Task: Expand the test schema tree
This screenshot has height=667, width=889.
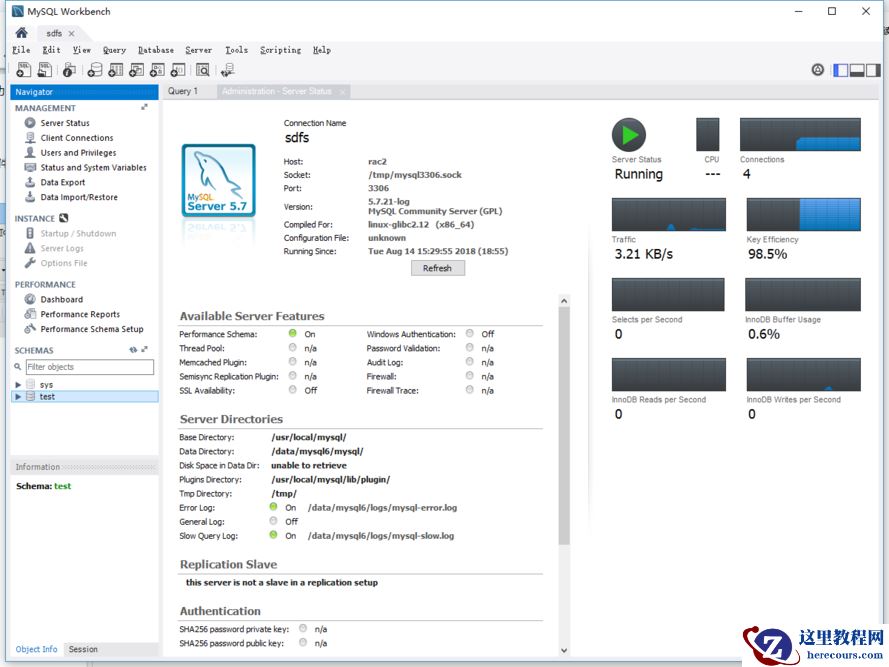Action: point(18,397)
